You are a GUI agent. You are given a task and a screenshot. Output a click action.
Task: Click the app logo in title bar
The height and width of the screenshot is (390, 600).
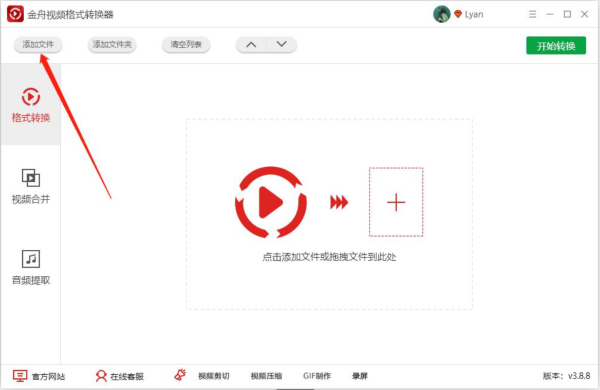point(15,14)
